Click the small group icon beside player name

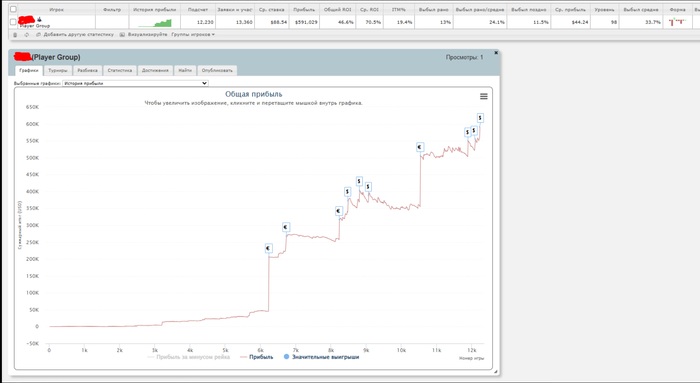39,19
